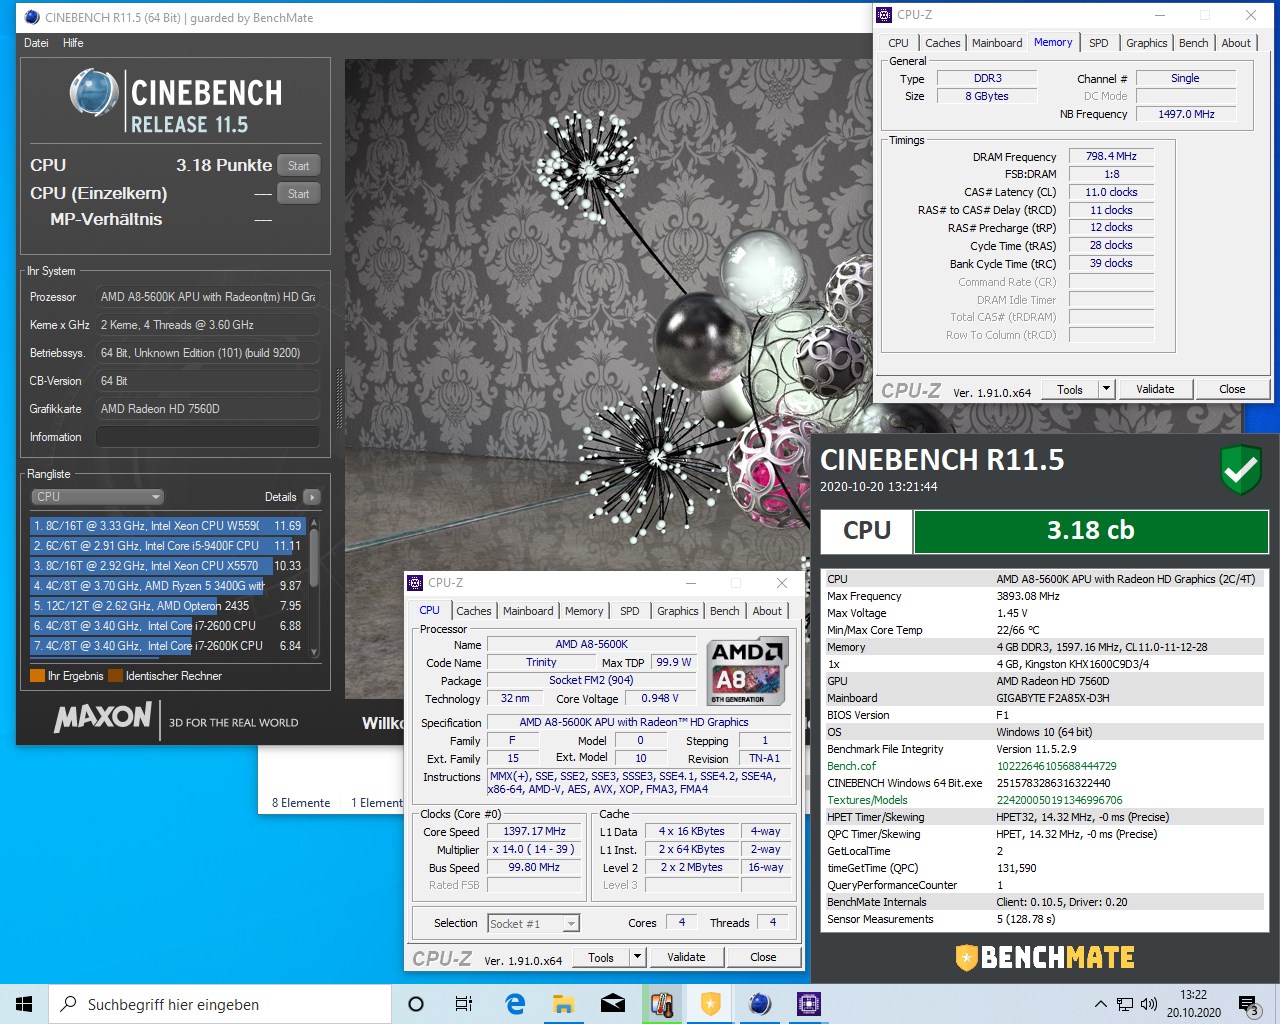
Task: Click Close button in the front CPU-Z window
Action: [763, 957]
